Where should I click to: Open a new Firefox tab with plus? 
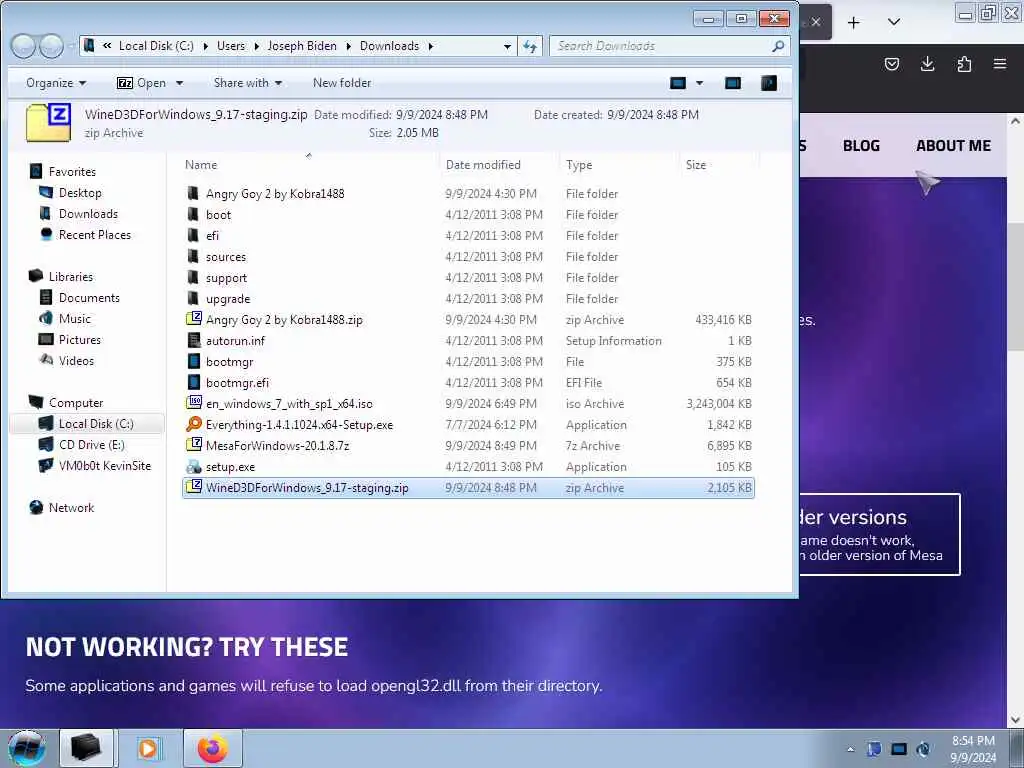854,22
